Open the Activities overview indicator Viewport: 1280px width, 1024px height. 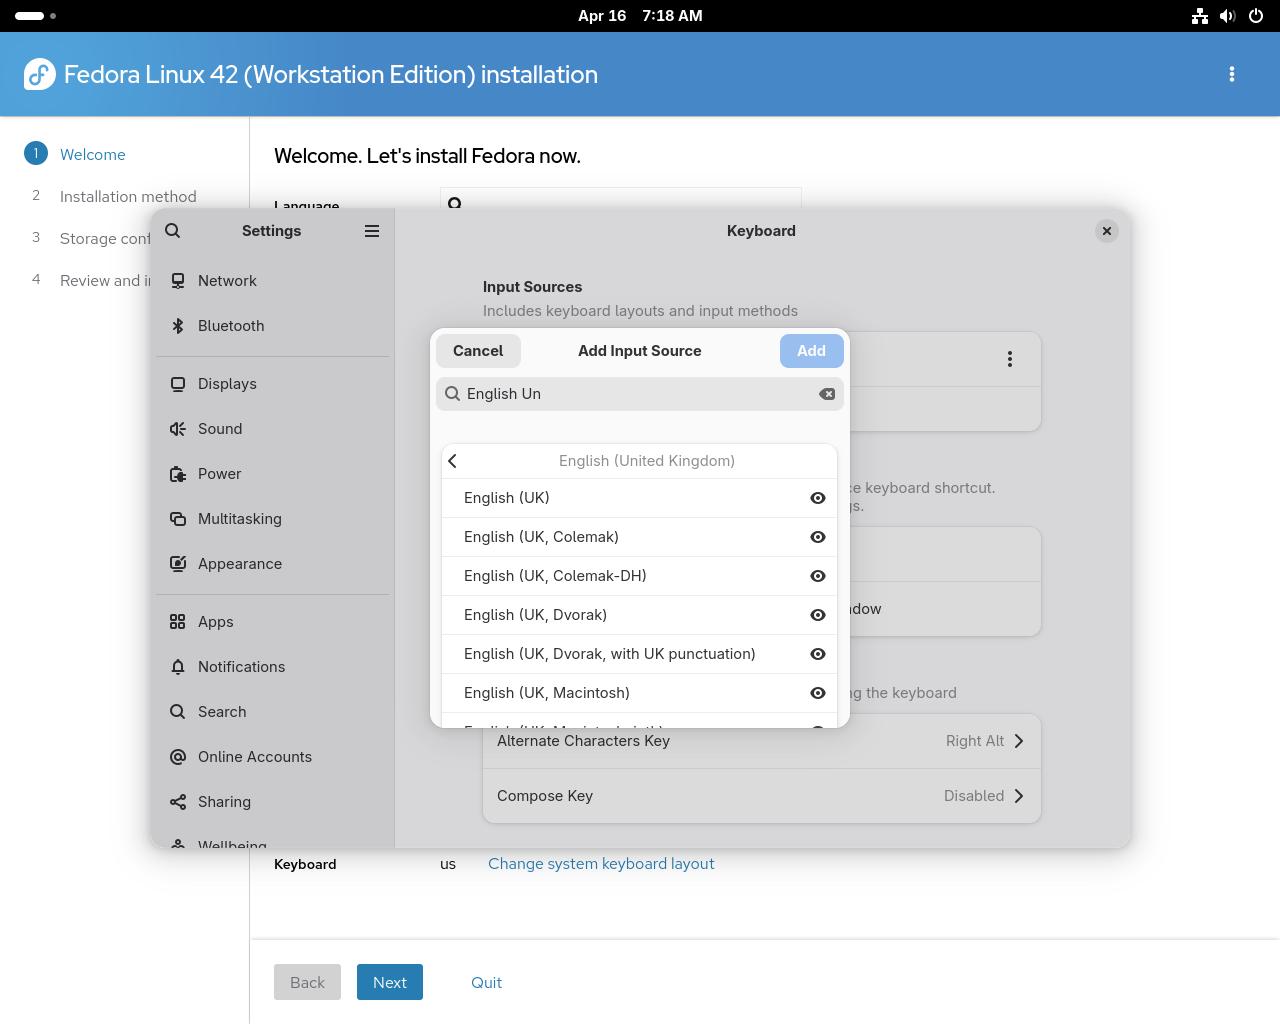click(x=36, y=16)
